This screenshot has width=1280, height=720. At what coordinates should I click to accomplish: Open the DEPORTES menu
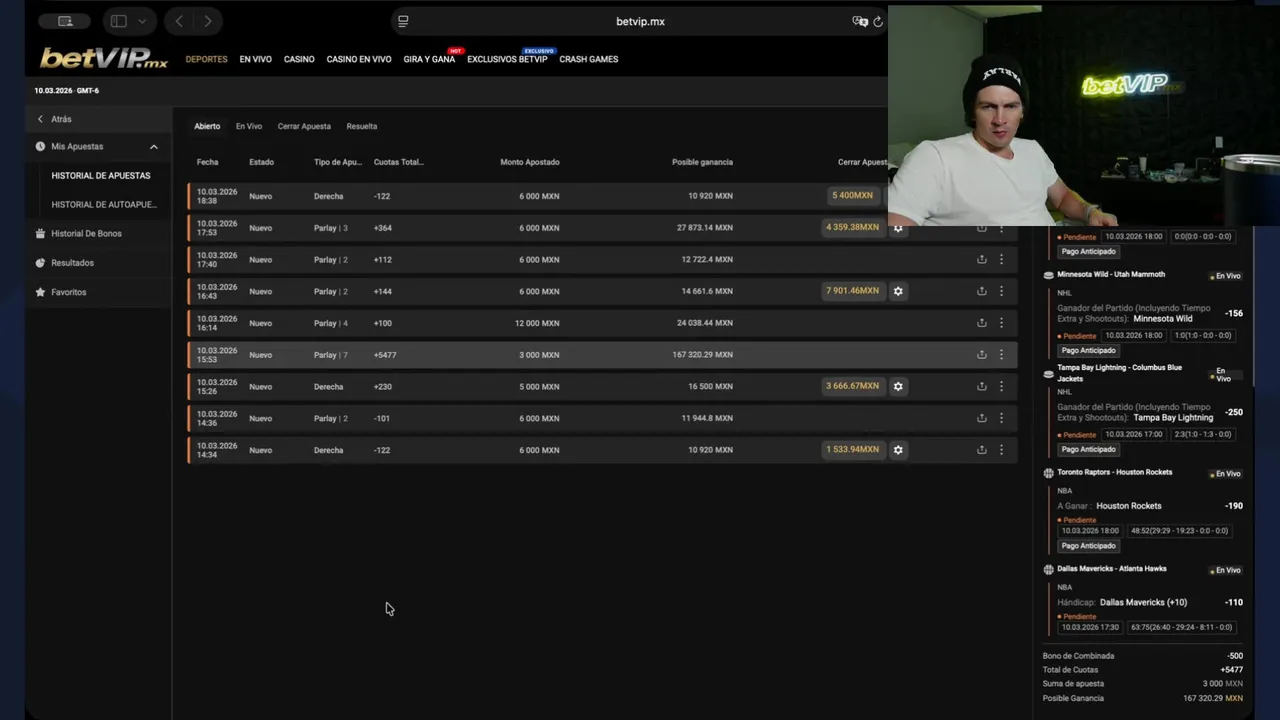(206, 59)
